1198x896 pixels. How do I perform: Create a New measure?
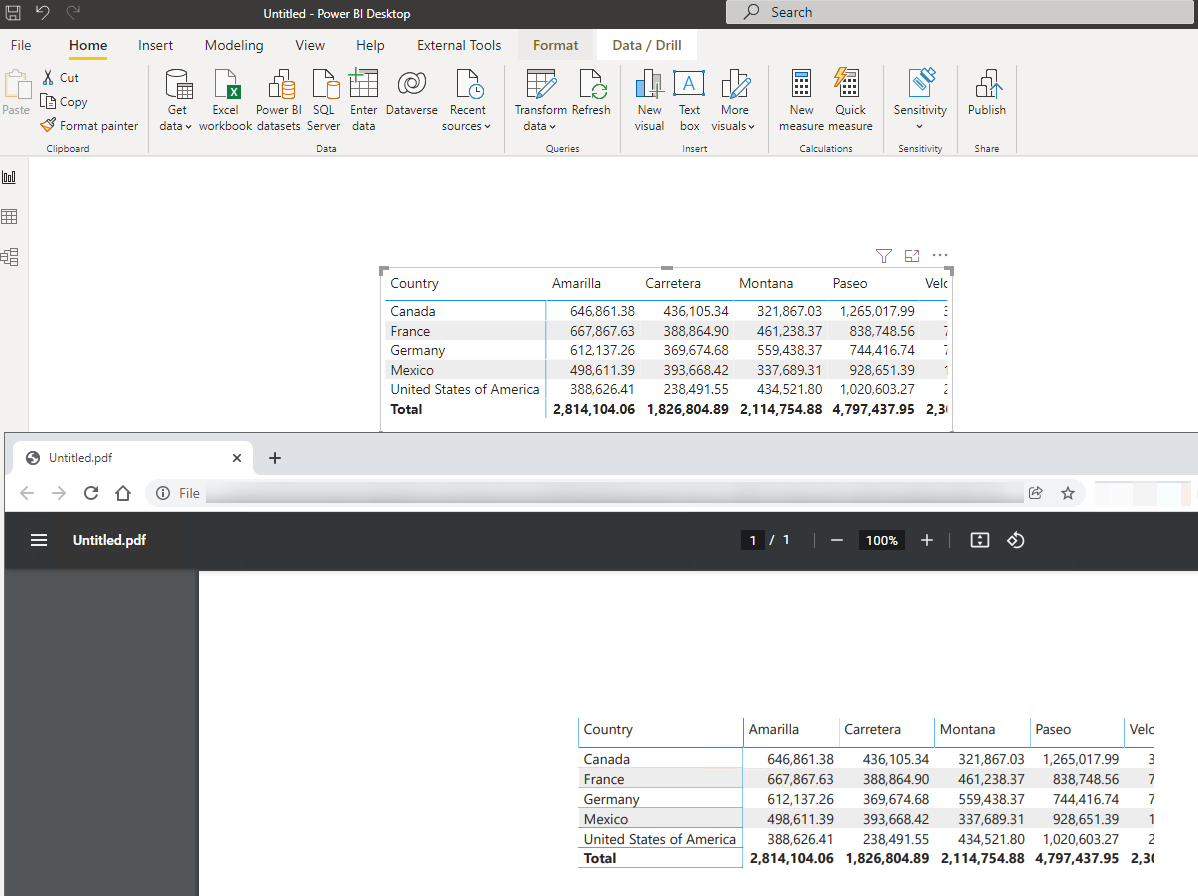click(x=801, y=100)
